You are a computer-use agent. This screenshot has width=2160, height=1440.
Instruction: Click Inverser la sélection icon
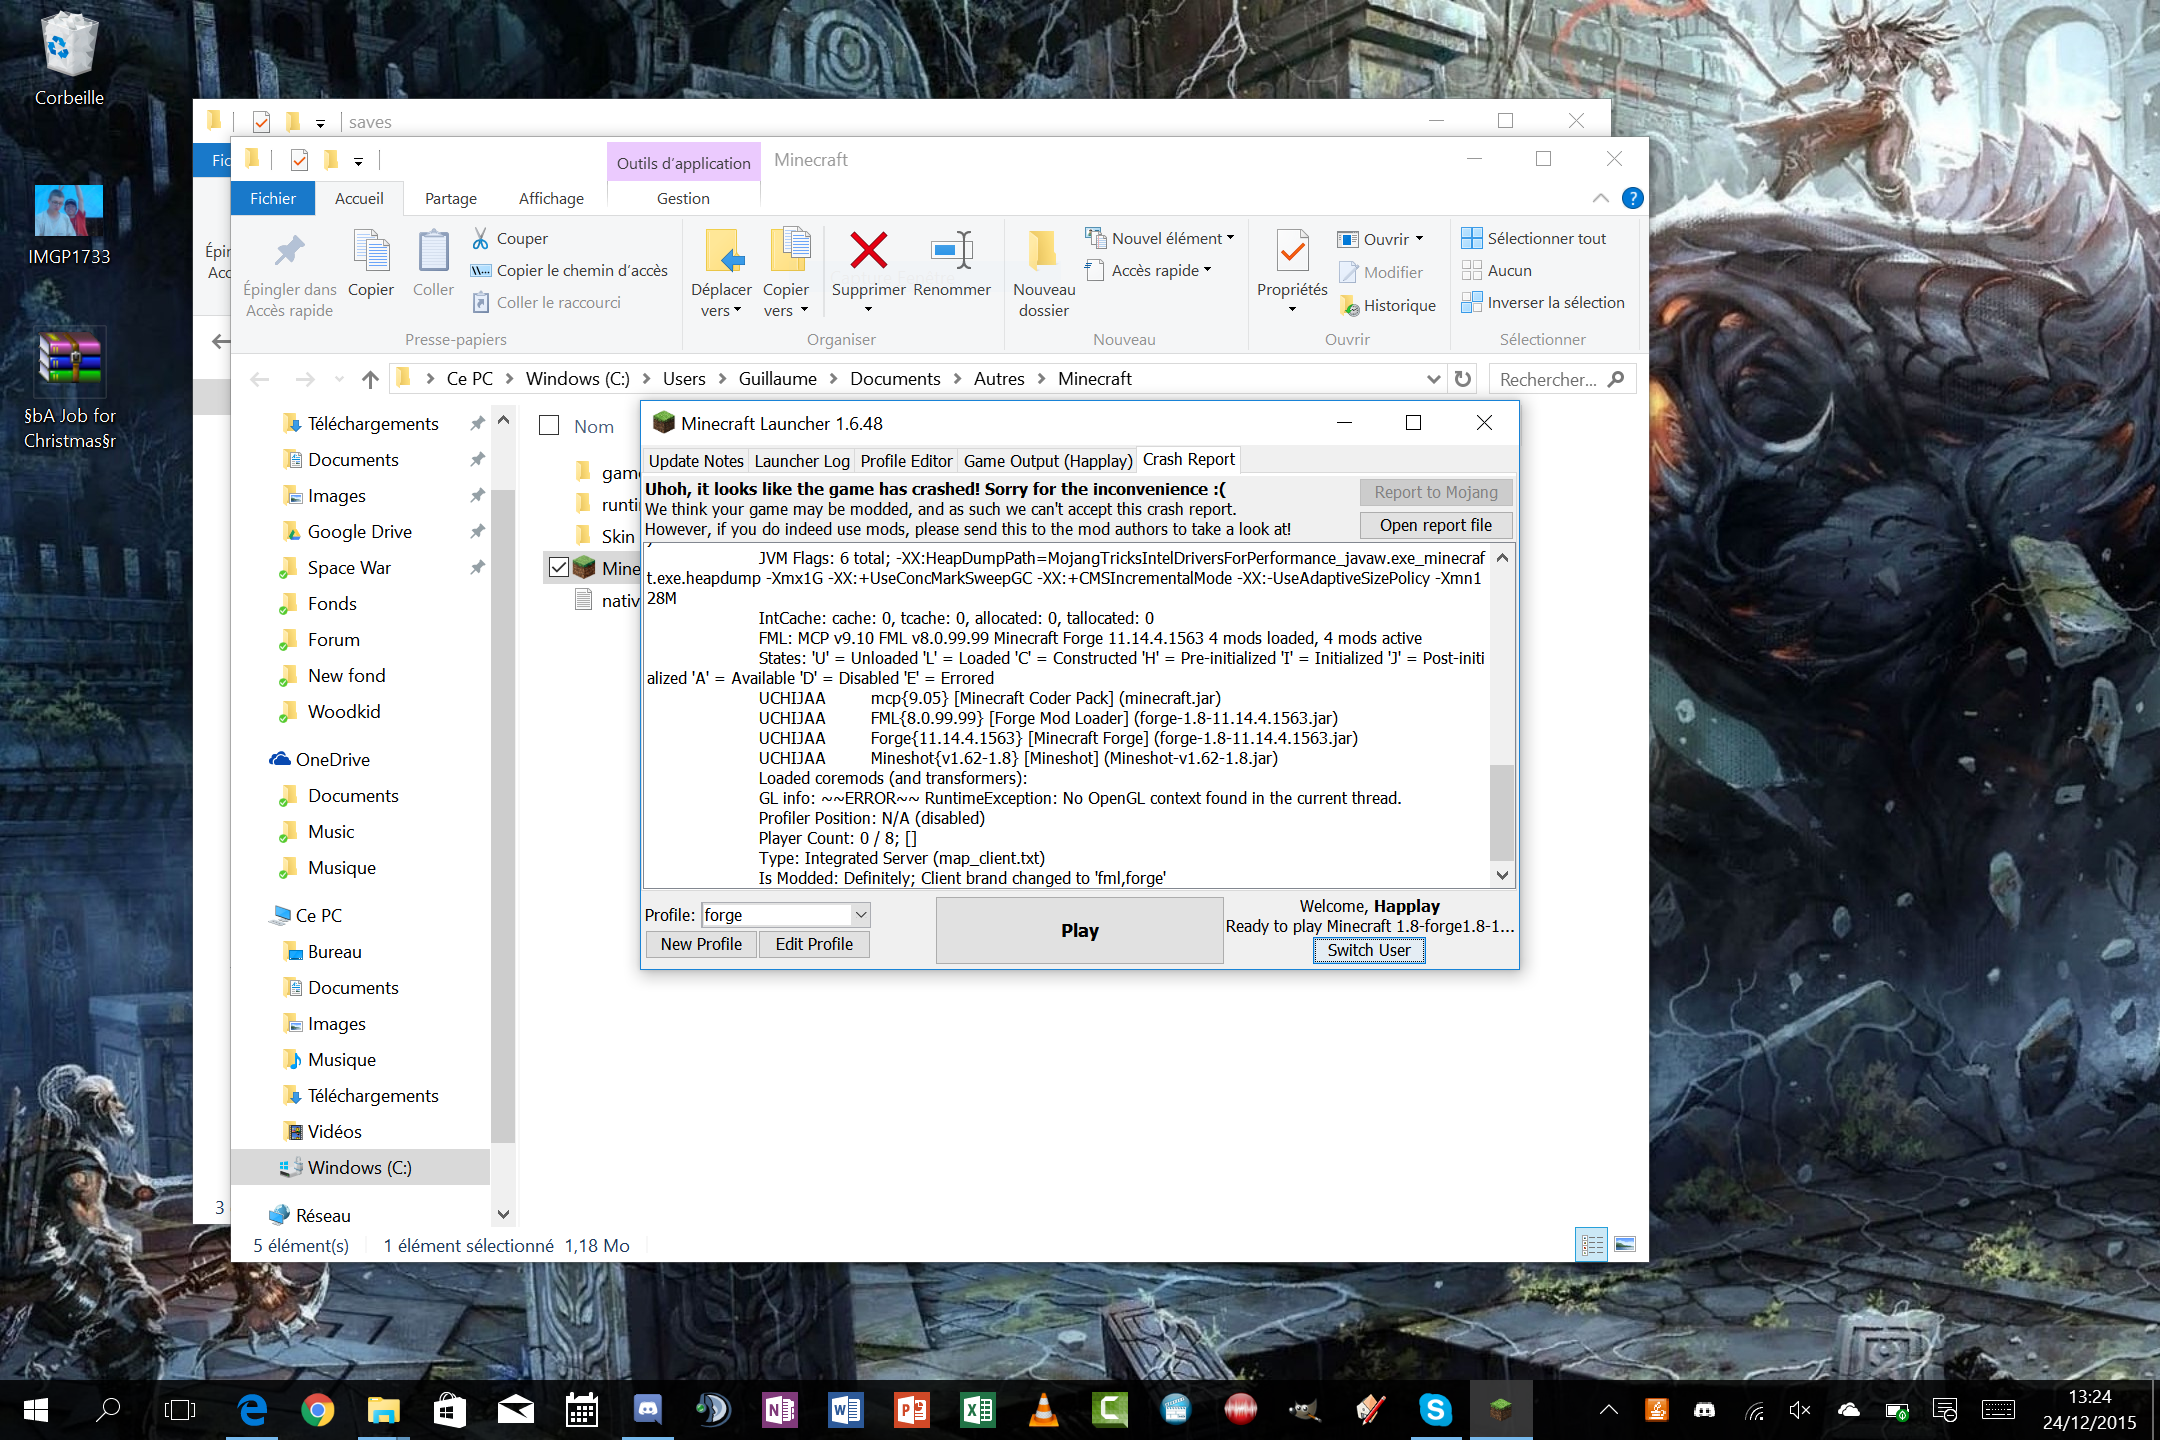(1471, 302)
